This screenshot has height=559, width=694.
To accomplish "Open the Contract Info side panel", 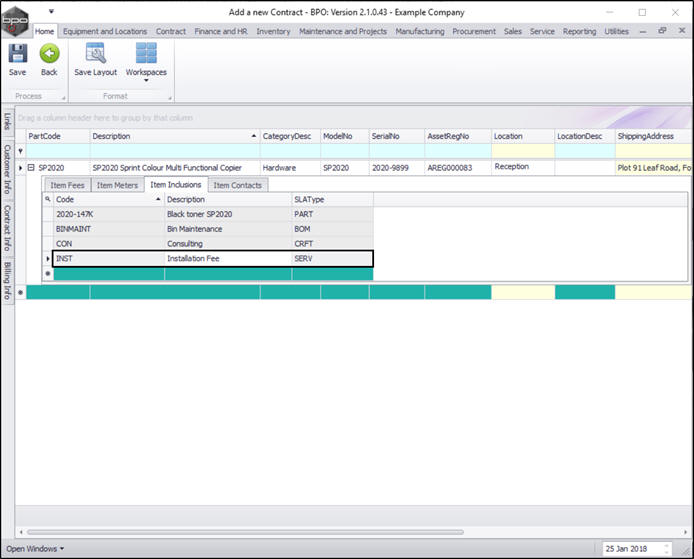I will click(7, 227).
